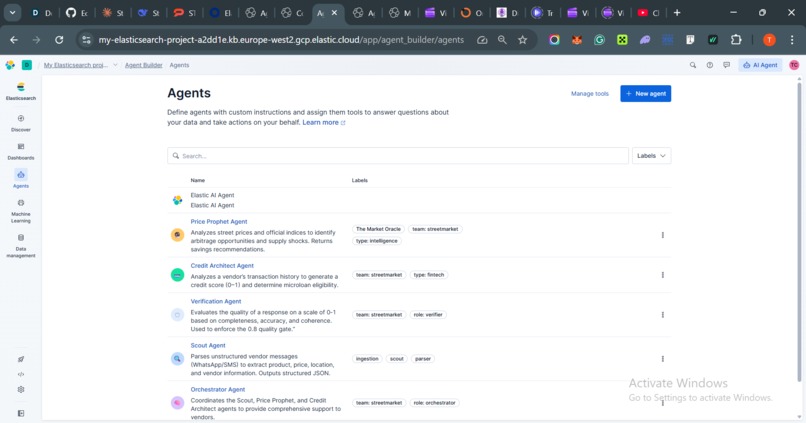Open the browser extensions puzzle icon
806x423 pixels.
point(736,40)
